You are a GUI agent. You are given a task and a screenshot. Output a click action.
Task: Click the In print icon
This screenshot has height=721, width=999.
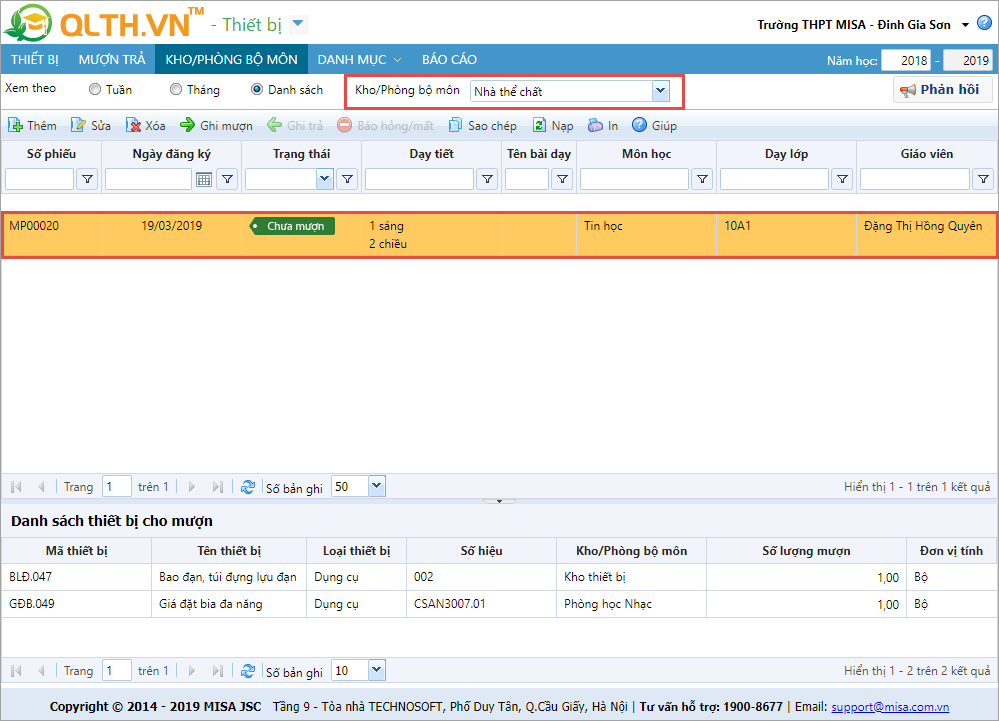(595, 125)
